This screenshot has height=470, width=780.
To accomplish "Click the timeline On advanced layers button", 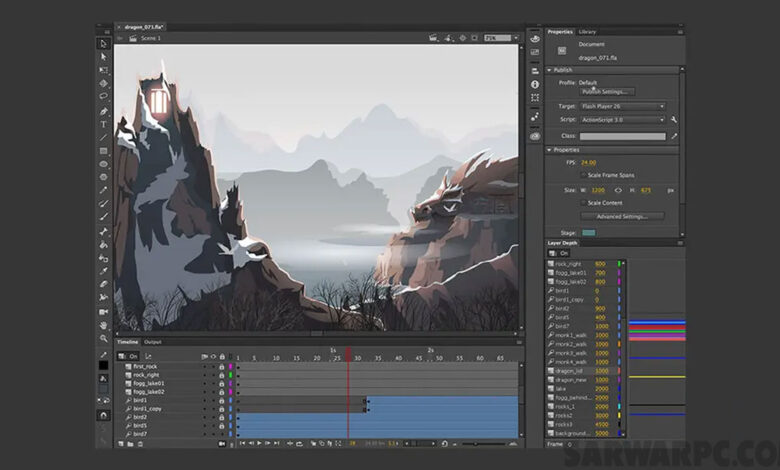I will (128, 357).
